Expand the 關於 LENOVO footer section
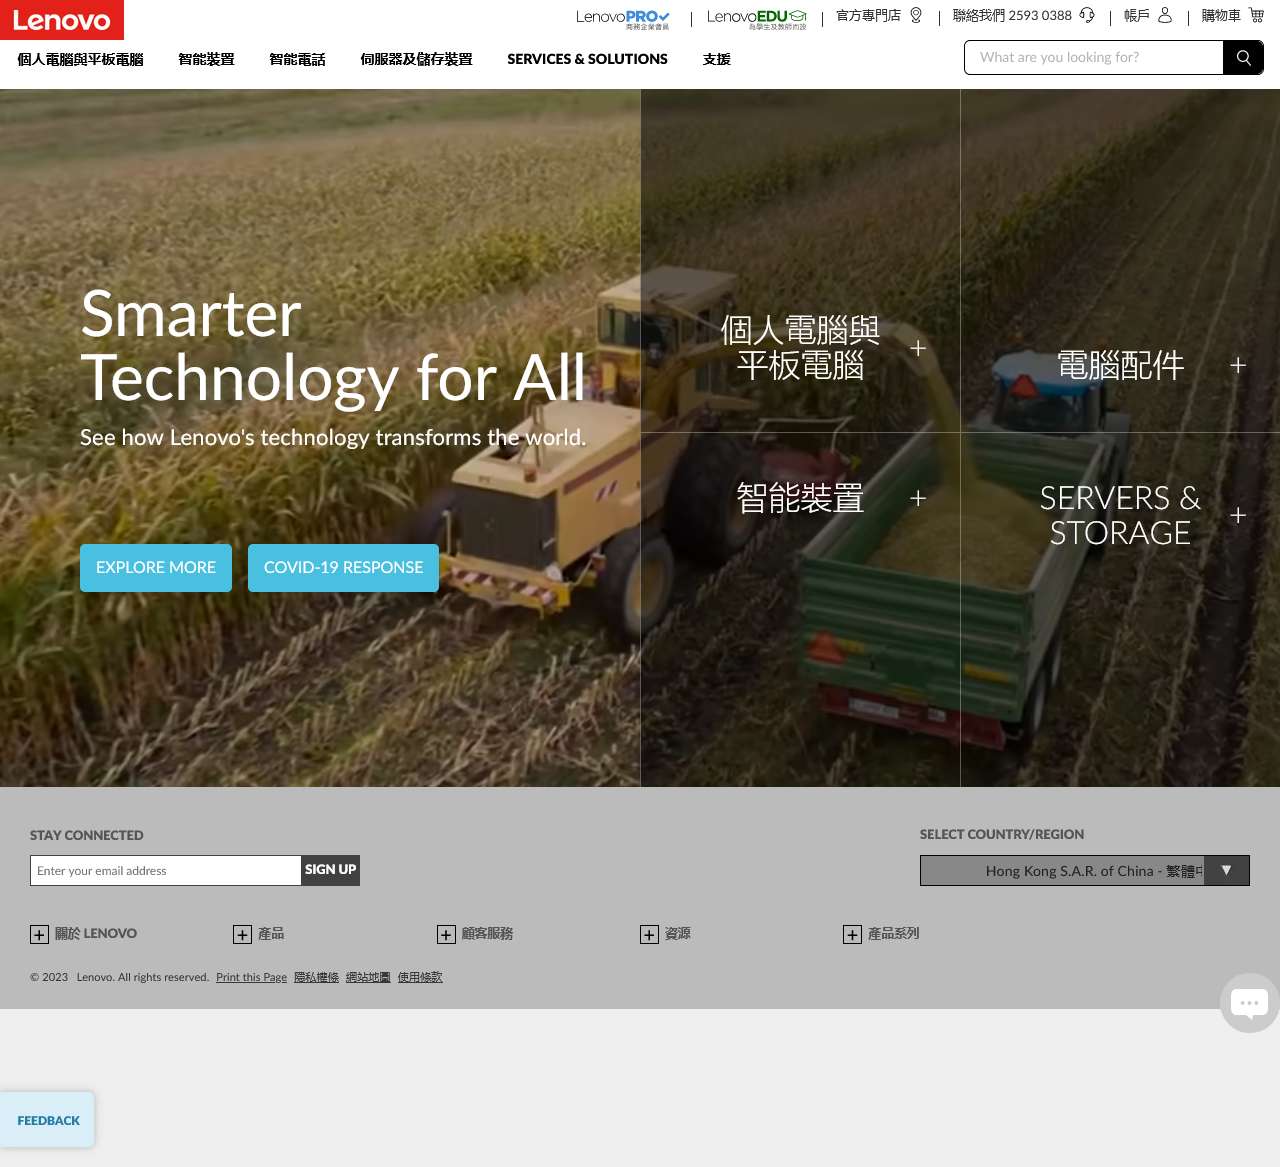 click(39, 934)
